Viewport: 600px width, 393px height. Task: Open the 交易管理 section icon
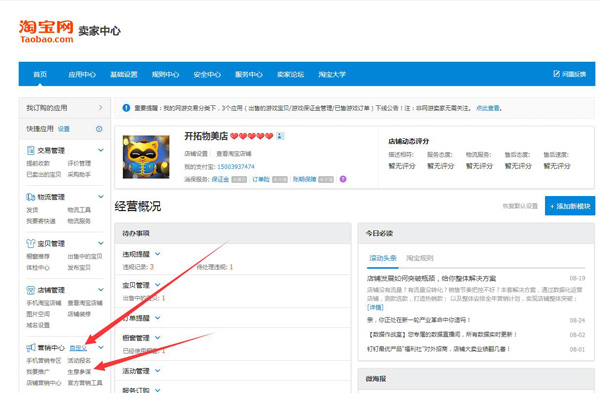point(31,150)
